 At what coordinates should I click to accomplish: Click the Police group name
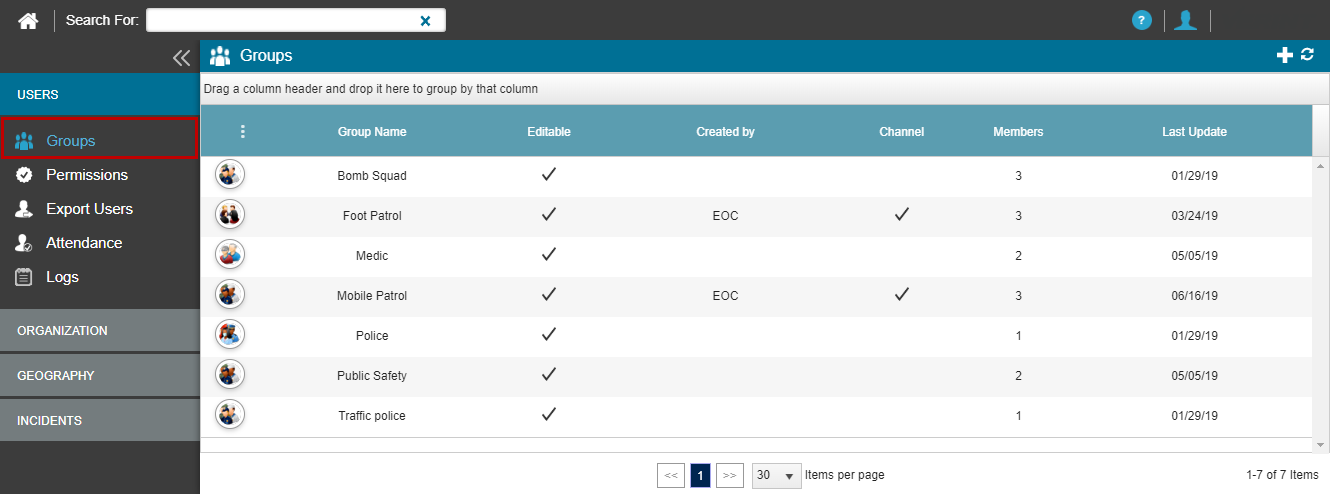(372, 336)
